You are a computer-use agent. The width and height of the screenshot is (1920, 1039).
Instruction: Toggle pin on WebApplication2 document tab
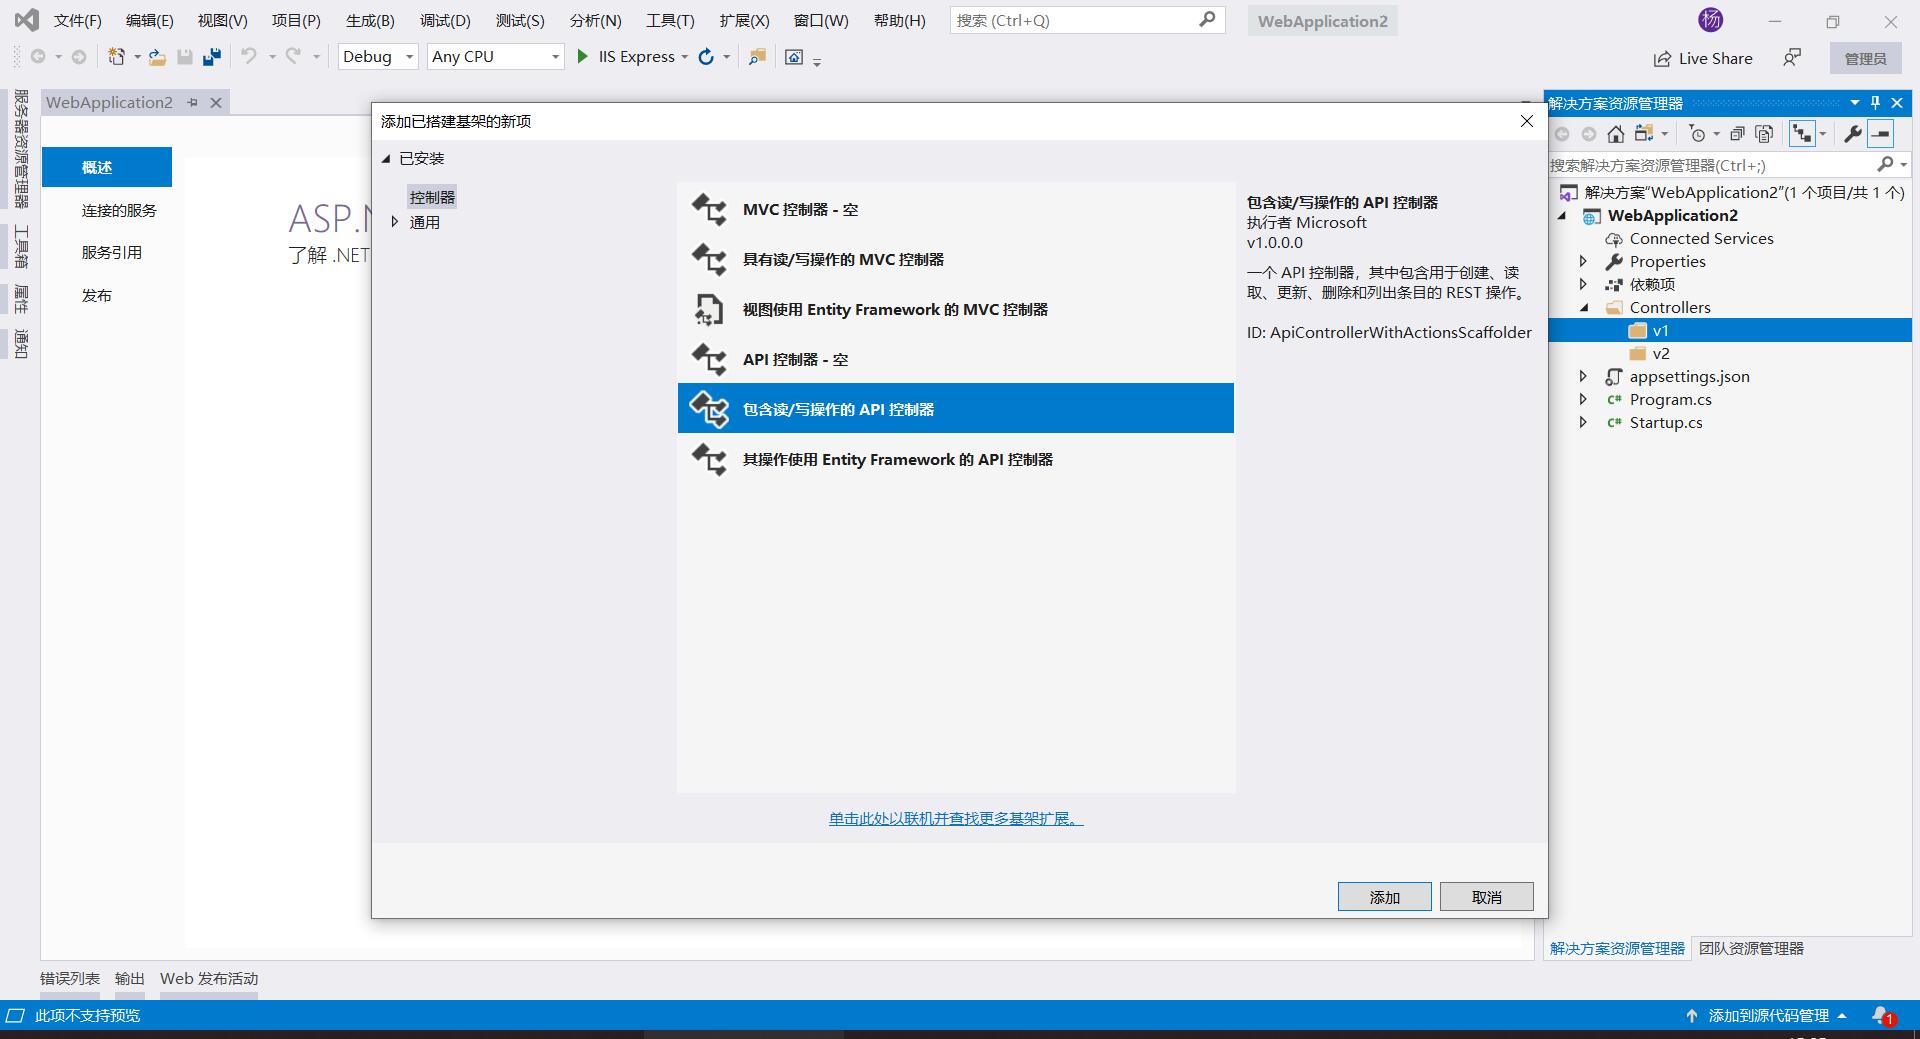point(193,102)
